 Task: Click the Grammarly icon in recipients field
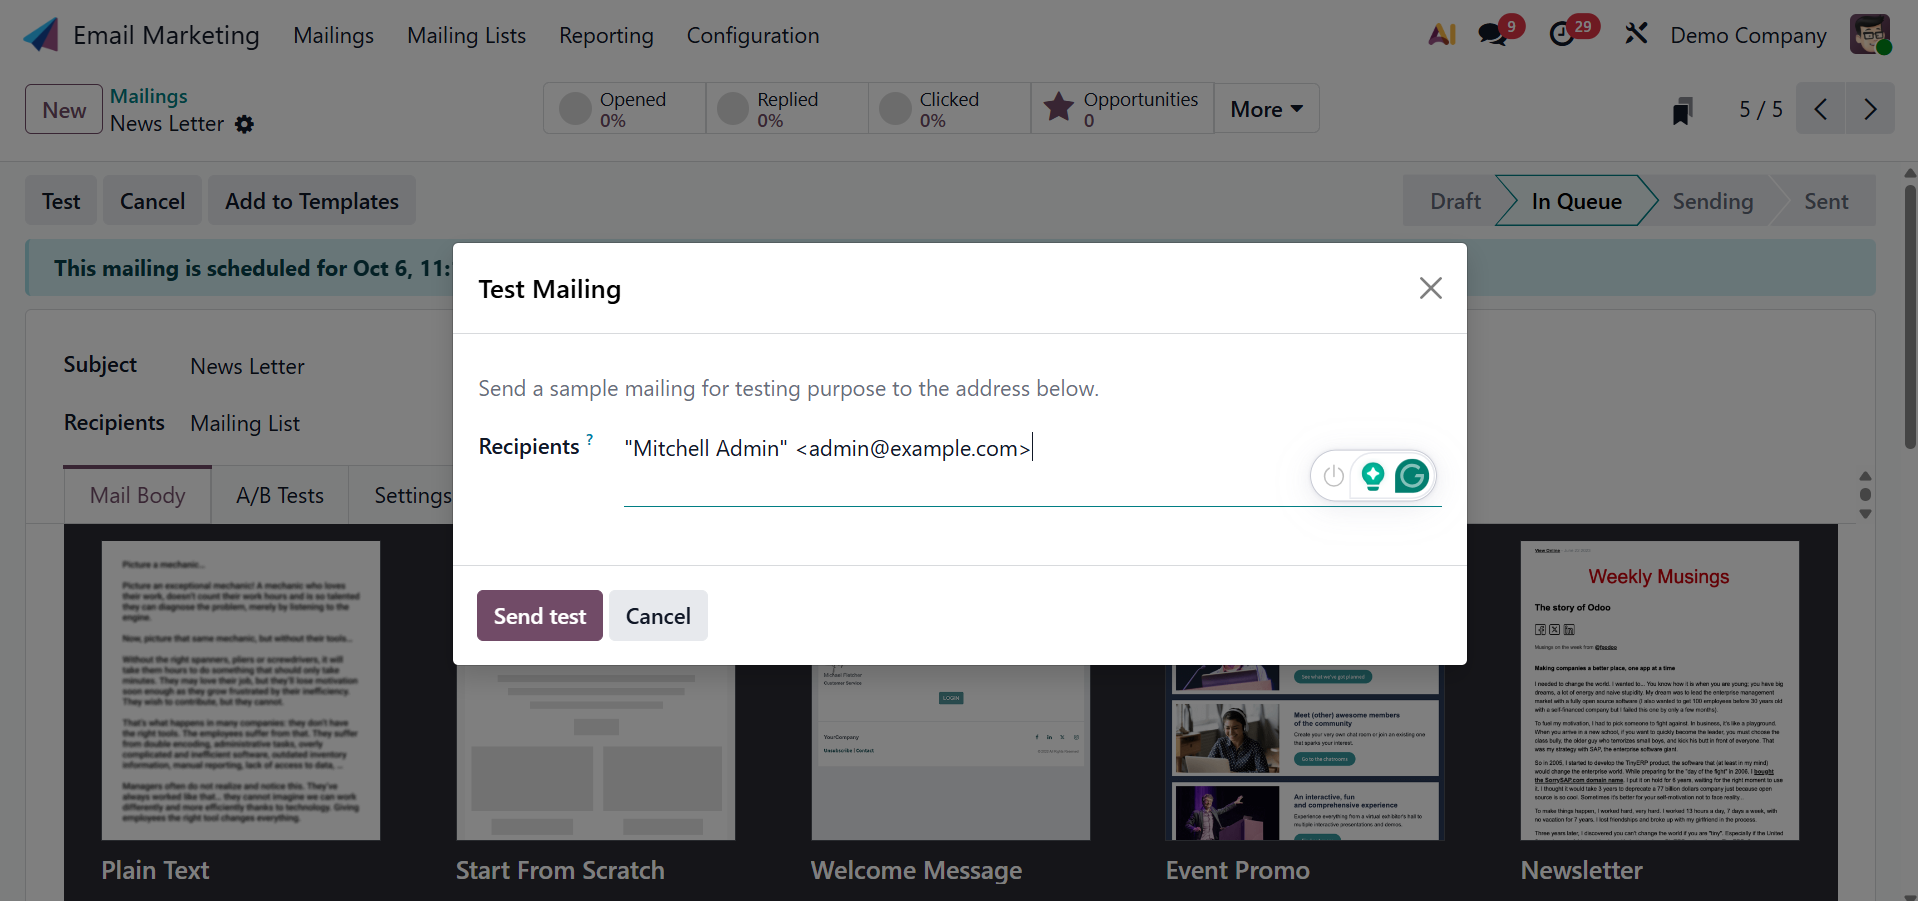[x=1411, y=476]
